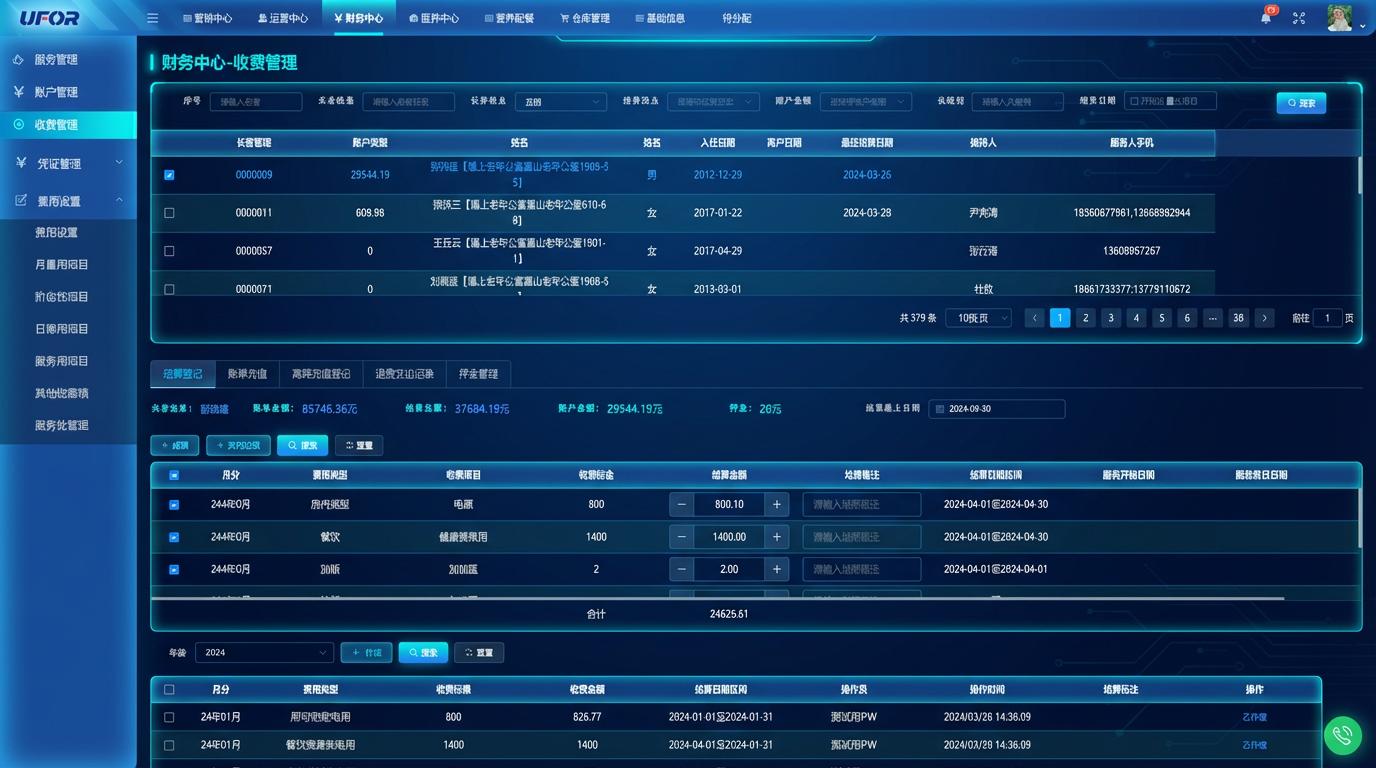Open the notification bell icon

coord(1265,18)
